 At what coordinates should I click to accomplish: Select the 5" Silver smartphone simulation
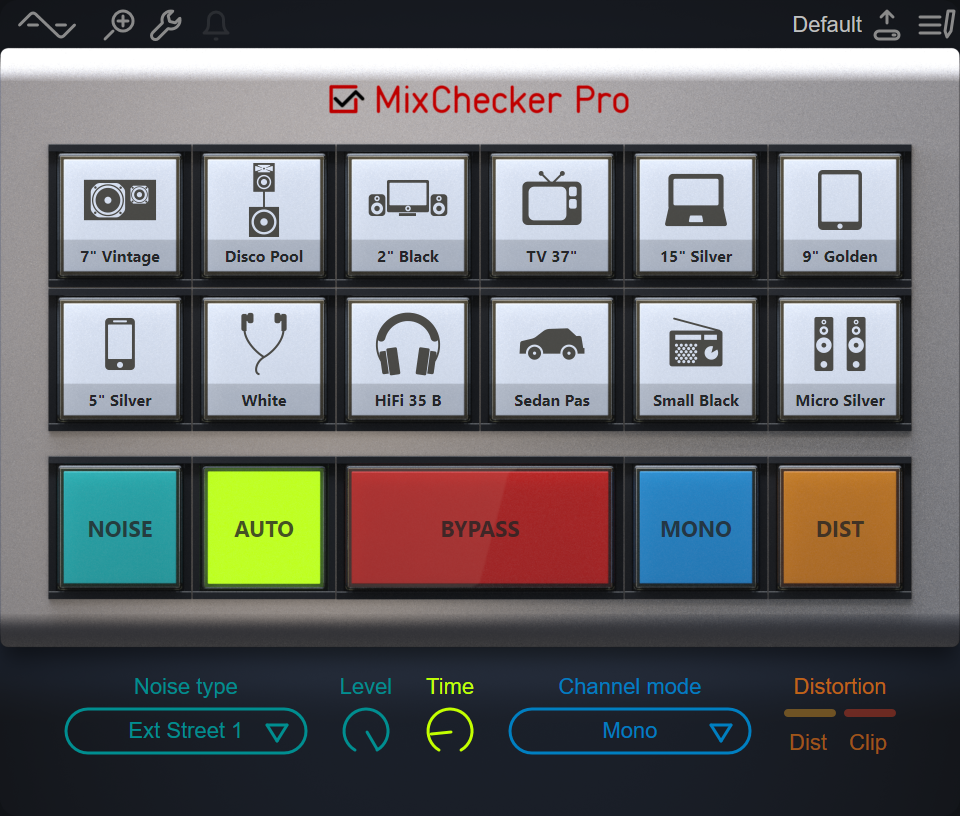[x=120, y=359]
